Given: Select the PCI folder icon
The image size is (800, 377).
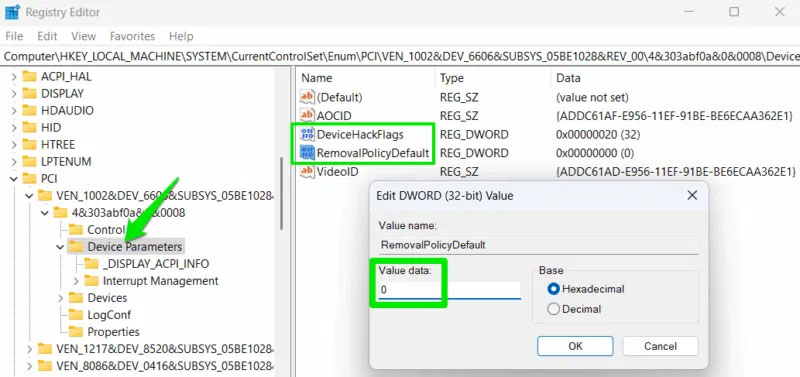Looking at the screenshot, I should tap(30, 179).
